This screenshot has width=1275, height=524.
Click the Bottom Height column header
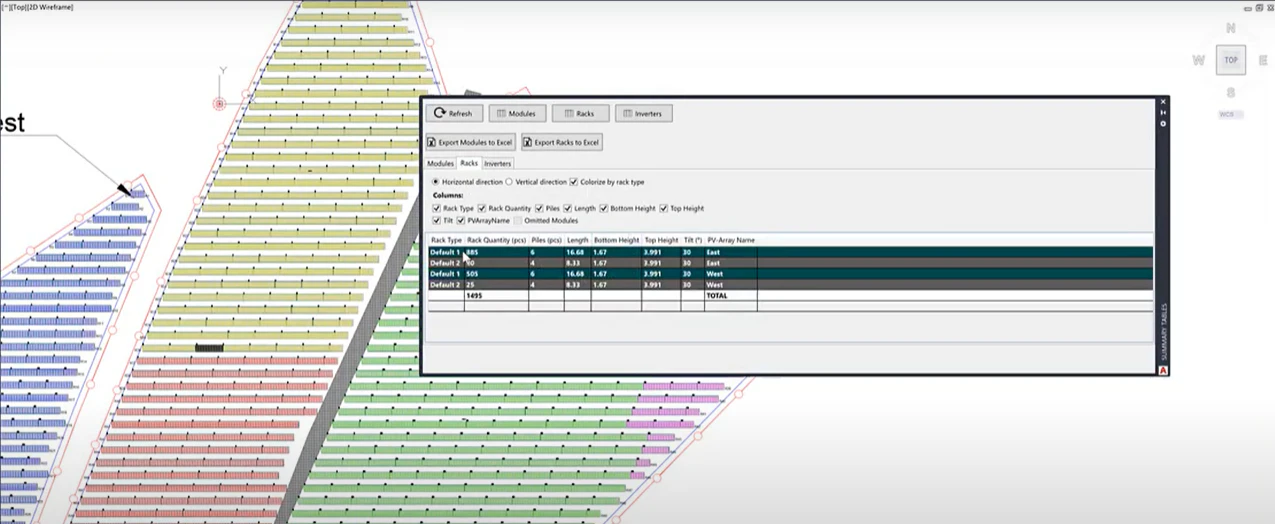(616, 240)
